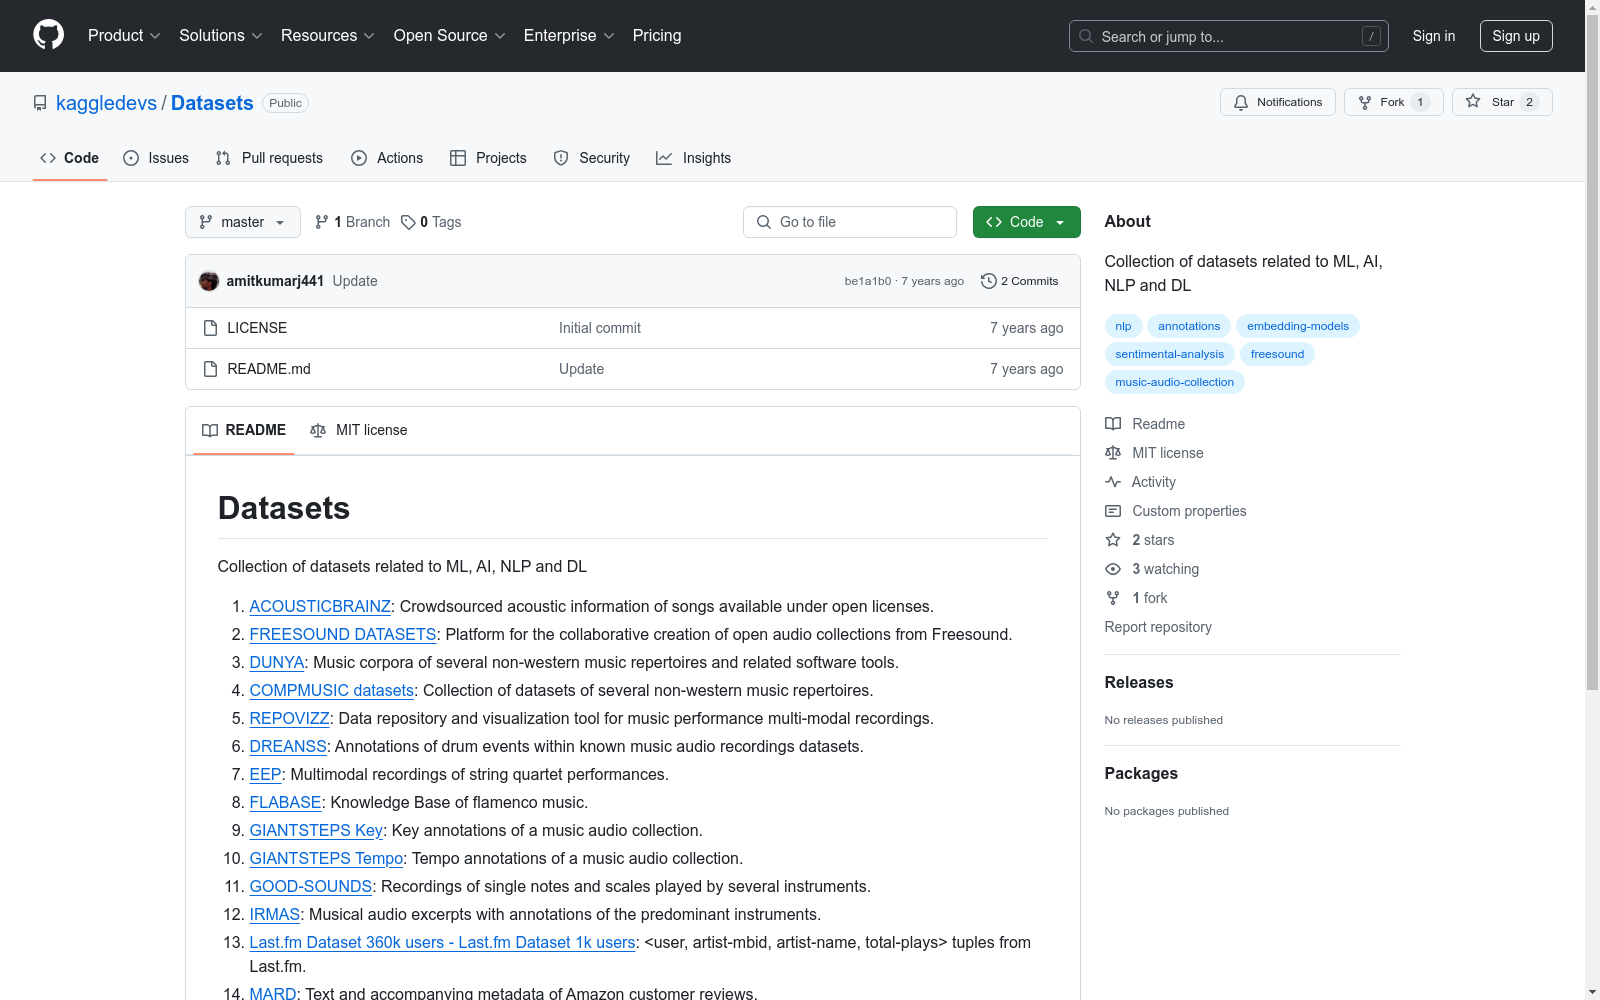Click the eye icon beside 3 watching

tap(1113, 569)
